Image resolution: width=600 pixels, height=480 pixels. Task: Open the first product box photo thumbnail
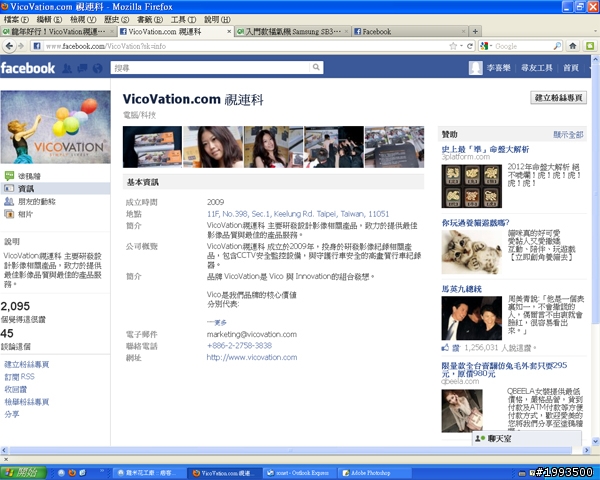pyautogui.click(x=152, y=147)
